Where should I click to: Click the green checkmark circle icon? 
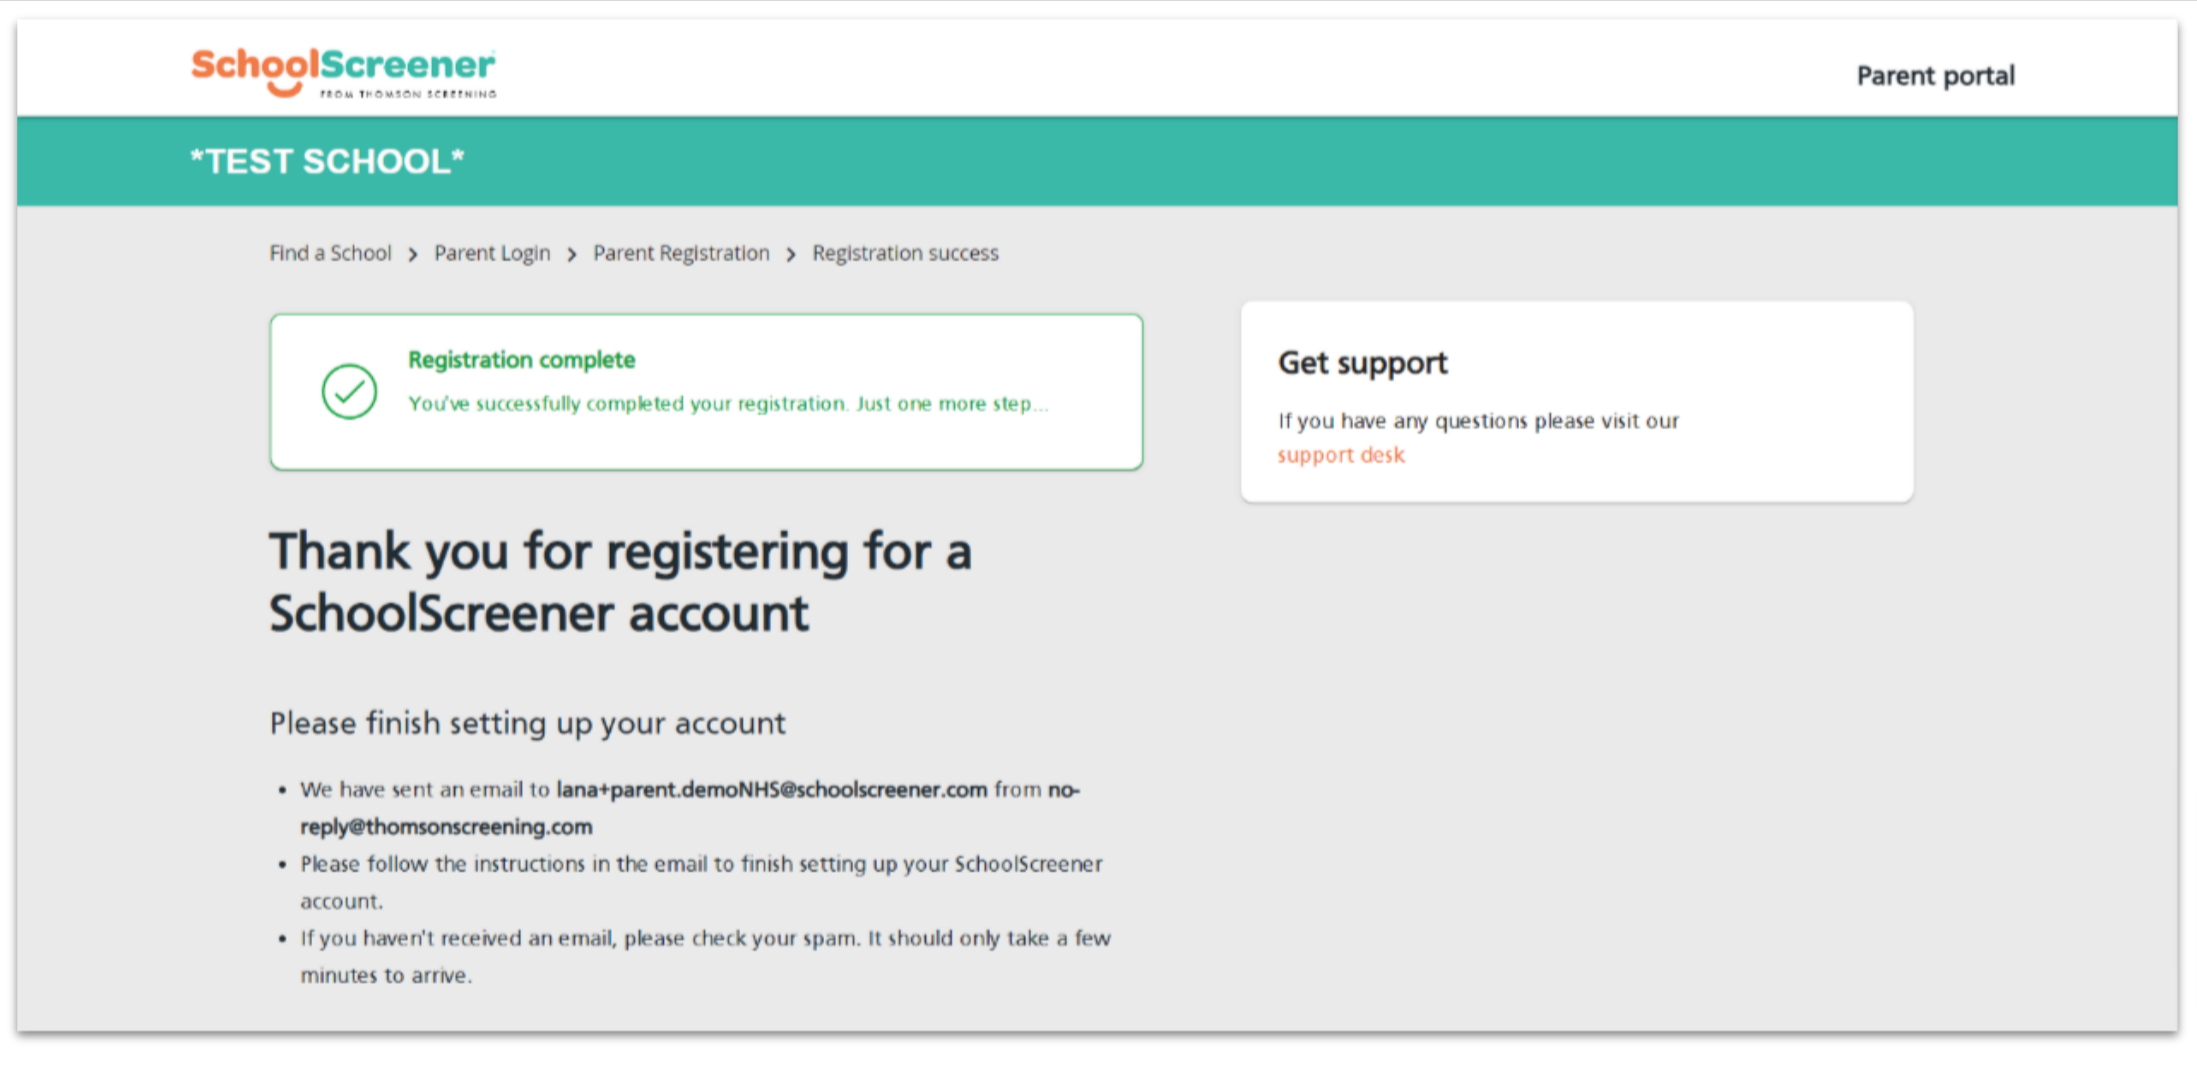tap(349, 391)
